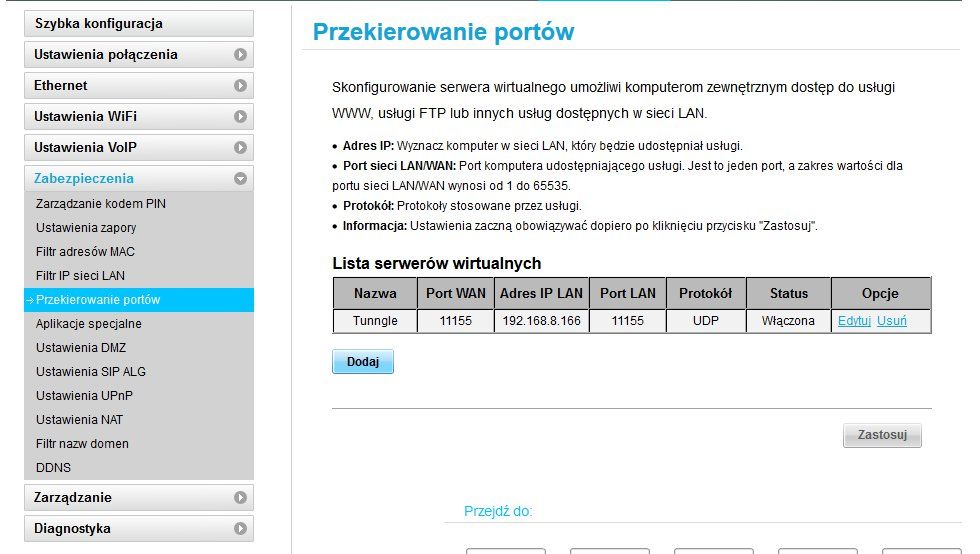Expand Zarządzanie section arrow

tap(240, 498)
